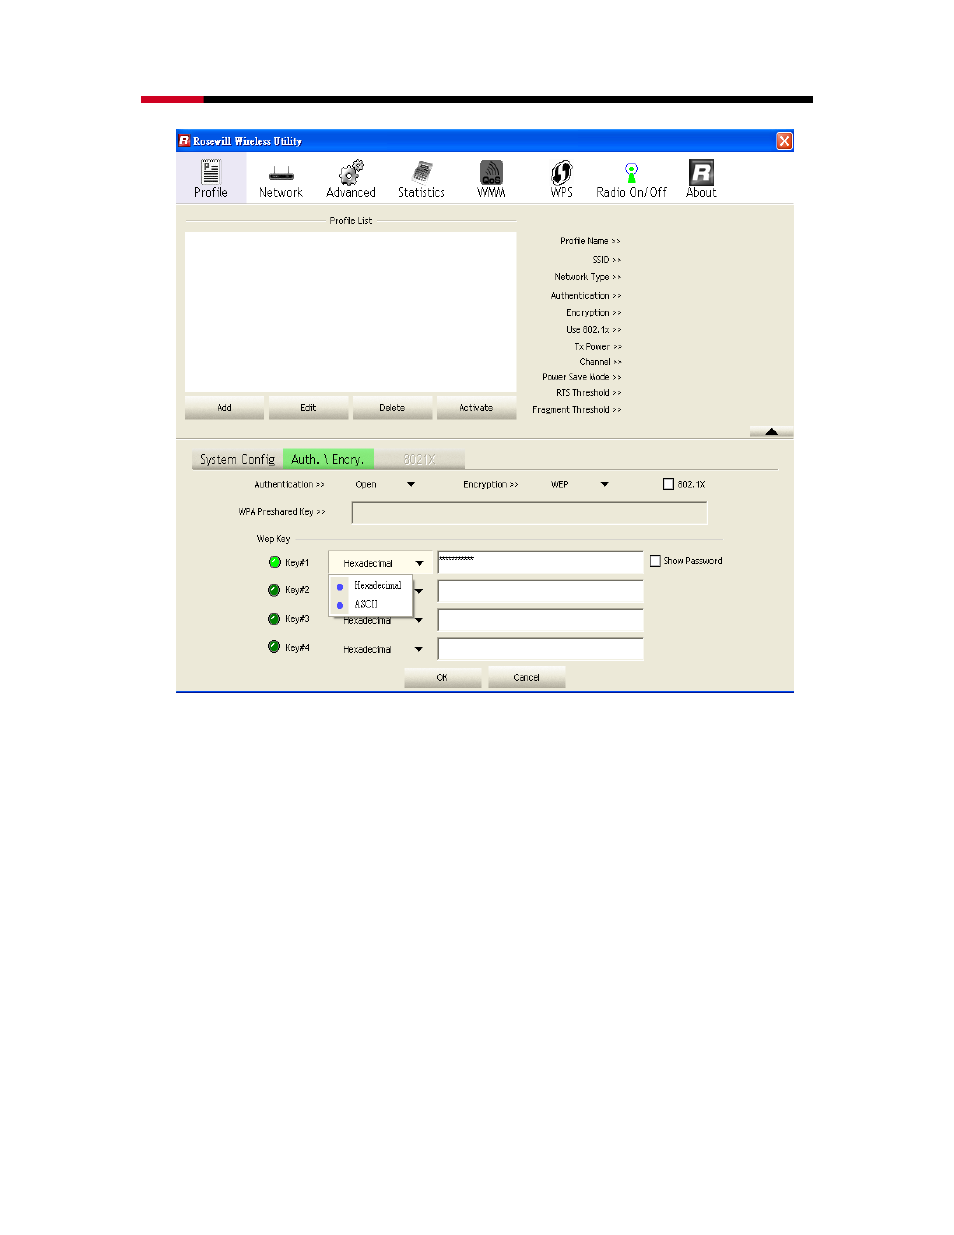Open the Encryption dropdown showing WEP

579,484
